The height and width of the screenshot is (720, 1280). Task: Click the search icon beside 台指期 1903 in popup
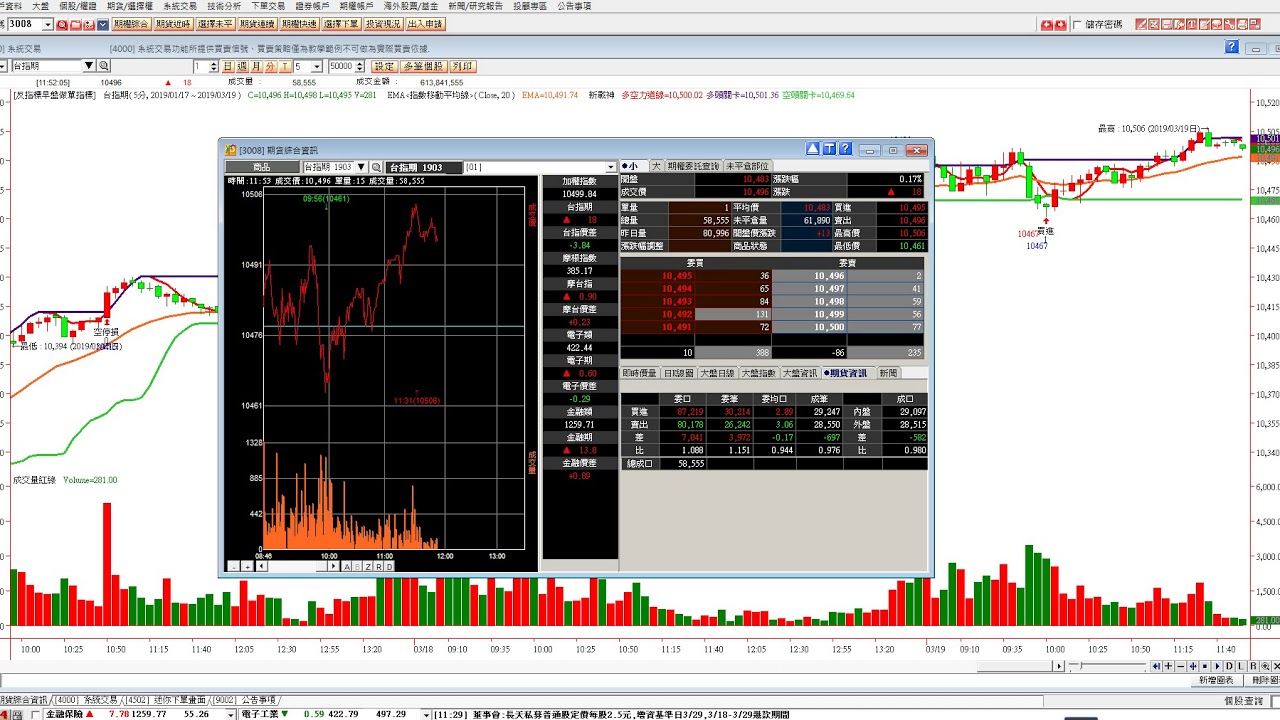click(x=376, y=167)
